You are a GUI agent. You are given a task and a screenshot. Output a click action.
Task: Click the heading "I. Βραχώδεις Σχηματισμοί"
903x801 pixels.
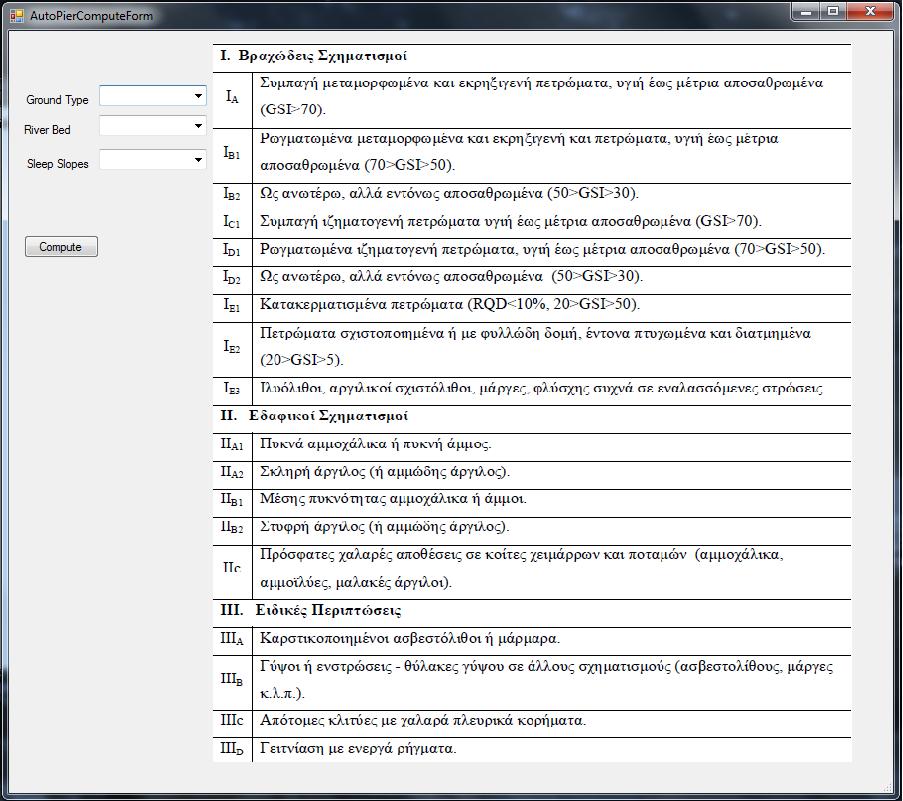pos(313,56)
